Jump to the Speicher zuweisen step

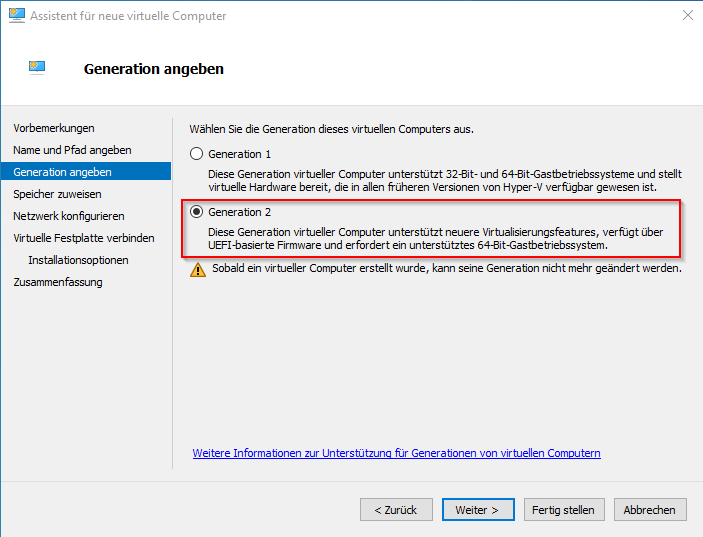(57, 194)
